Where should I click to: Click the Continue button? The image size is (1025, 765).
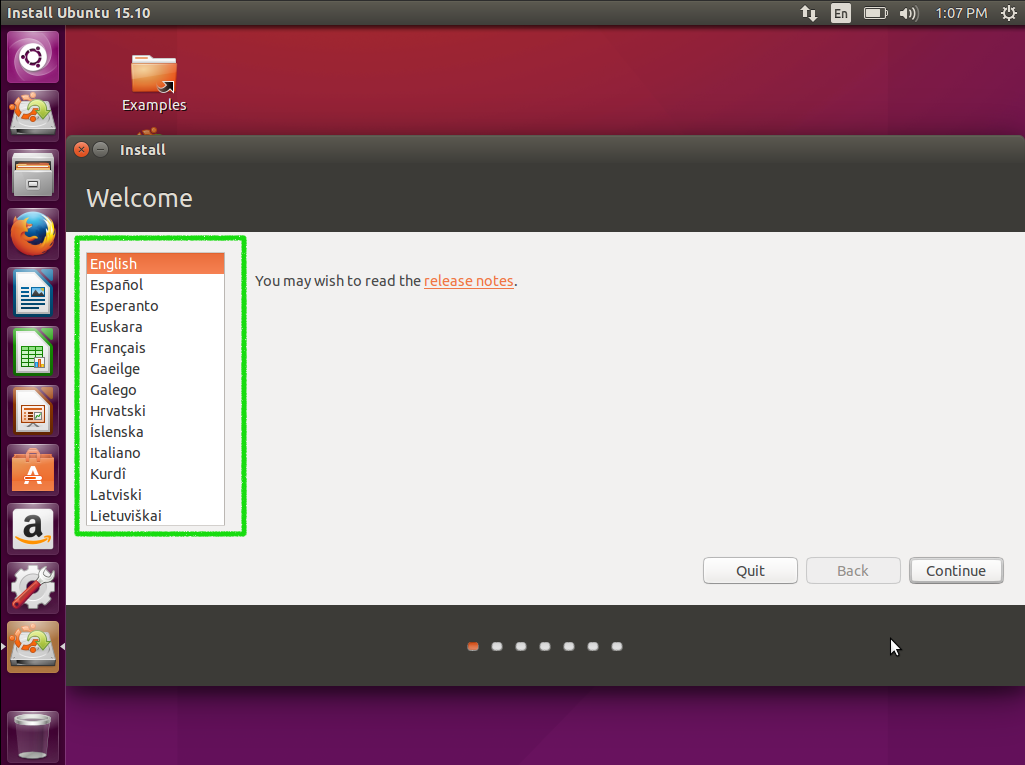(x=956, y=571)
